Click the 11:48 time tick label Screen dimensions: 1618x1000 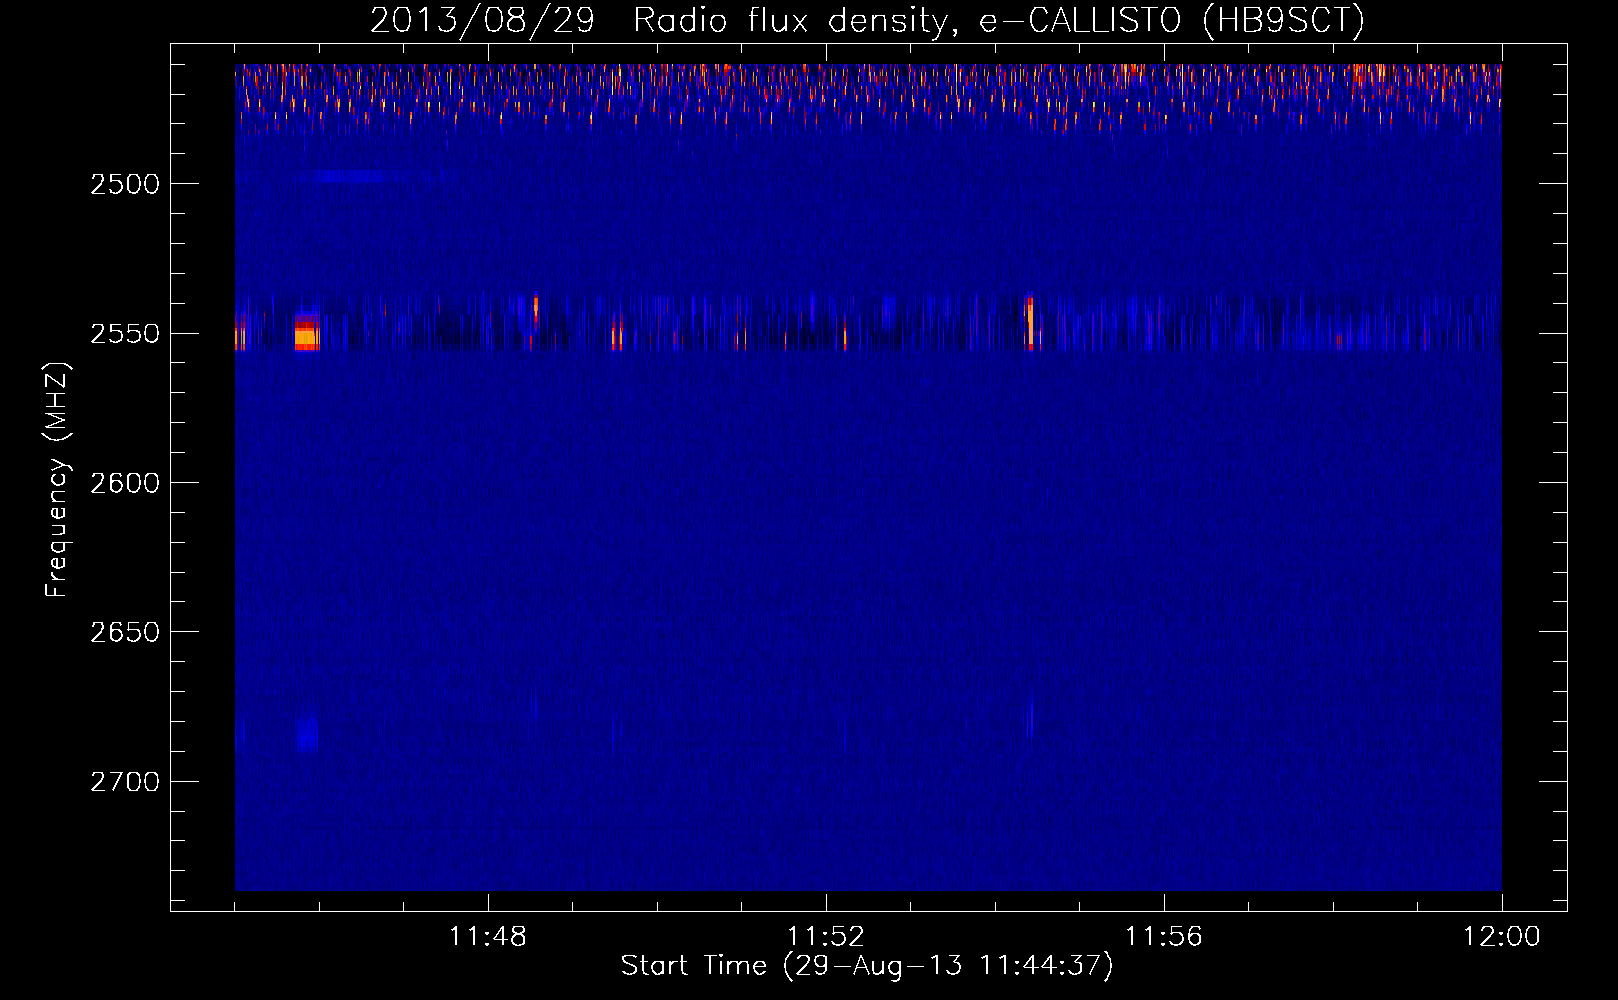(x=488, y=937)
